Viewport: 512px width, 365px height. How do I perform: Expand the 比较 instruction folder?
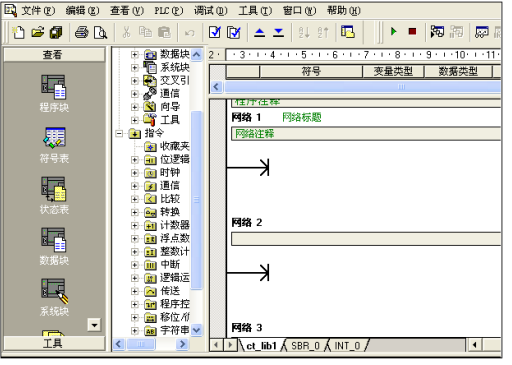coord(134,199)
